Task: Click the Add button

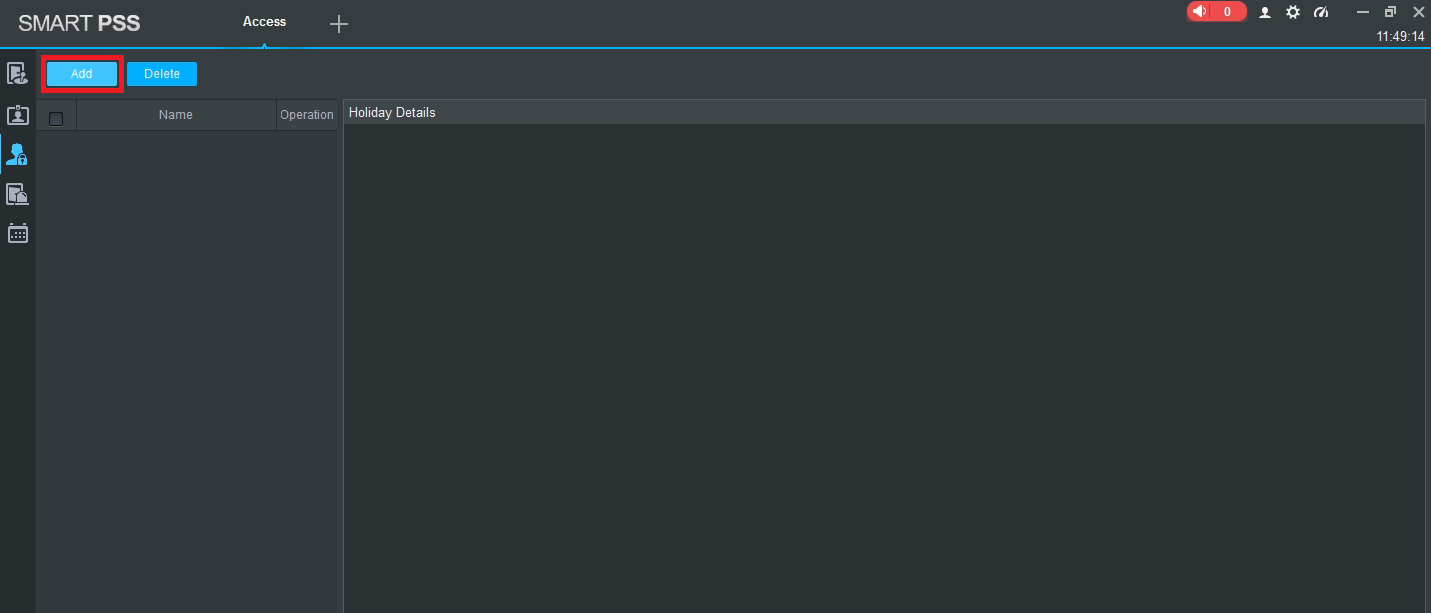Action: click(82, 74)
